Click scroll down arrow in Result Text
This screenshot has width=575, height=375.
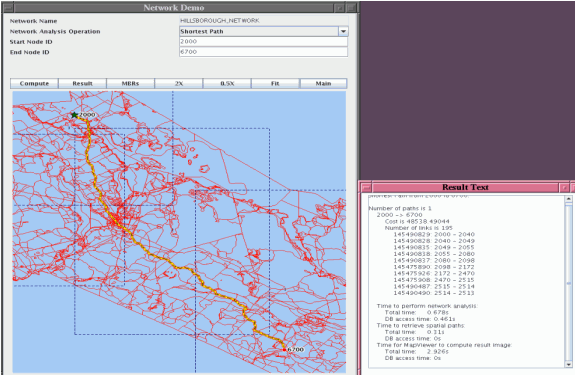[568, 364]
